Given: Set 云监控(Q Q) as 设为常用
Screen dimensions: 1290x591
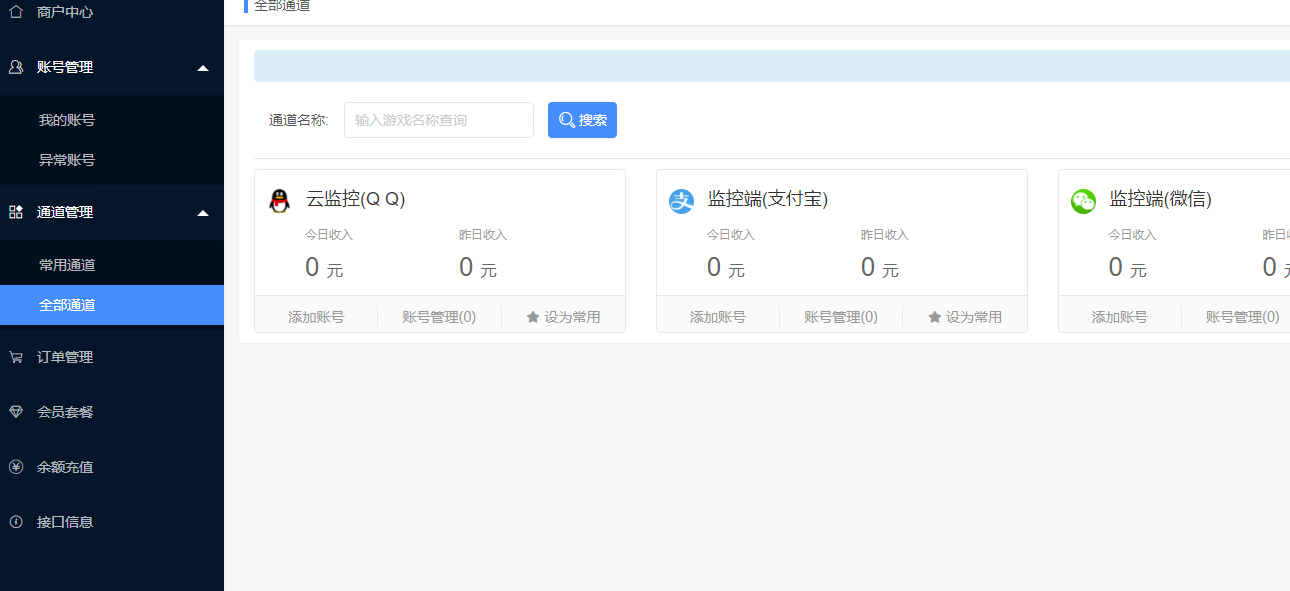Looking at the screenshot, I should pos(563,317).
